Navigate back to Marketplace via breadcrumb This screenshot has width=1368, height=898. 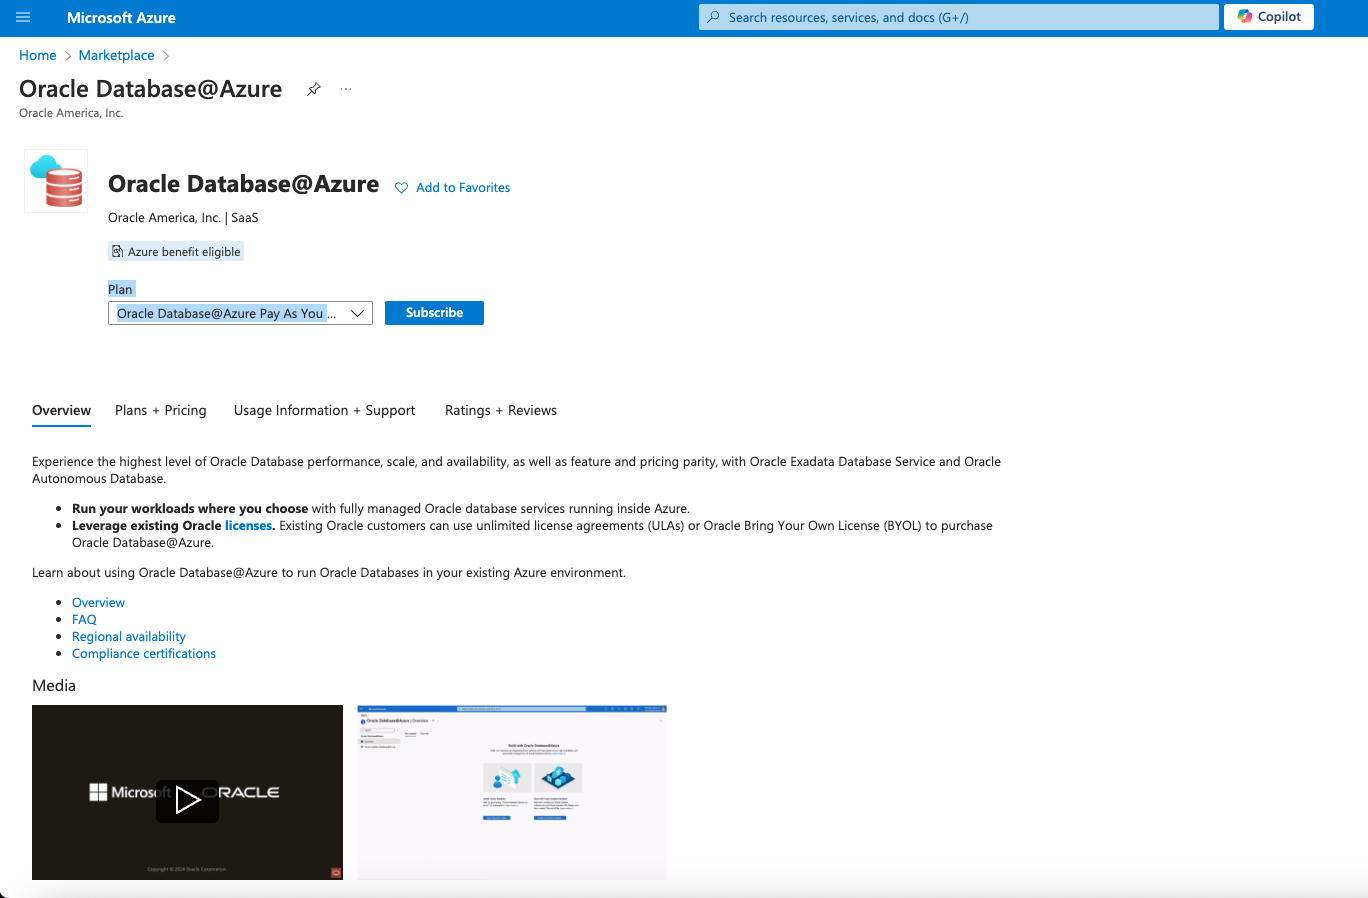click(116, 55)
